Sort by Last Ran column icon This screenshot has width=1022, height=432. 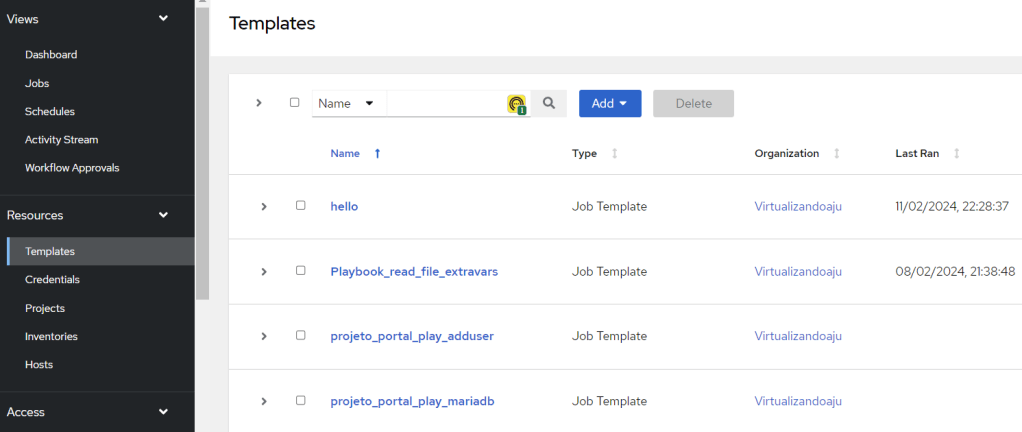(x=957, y=154)
